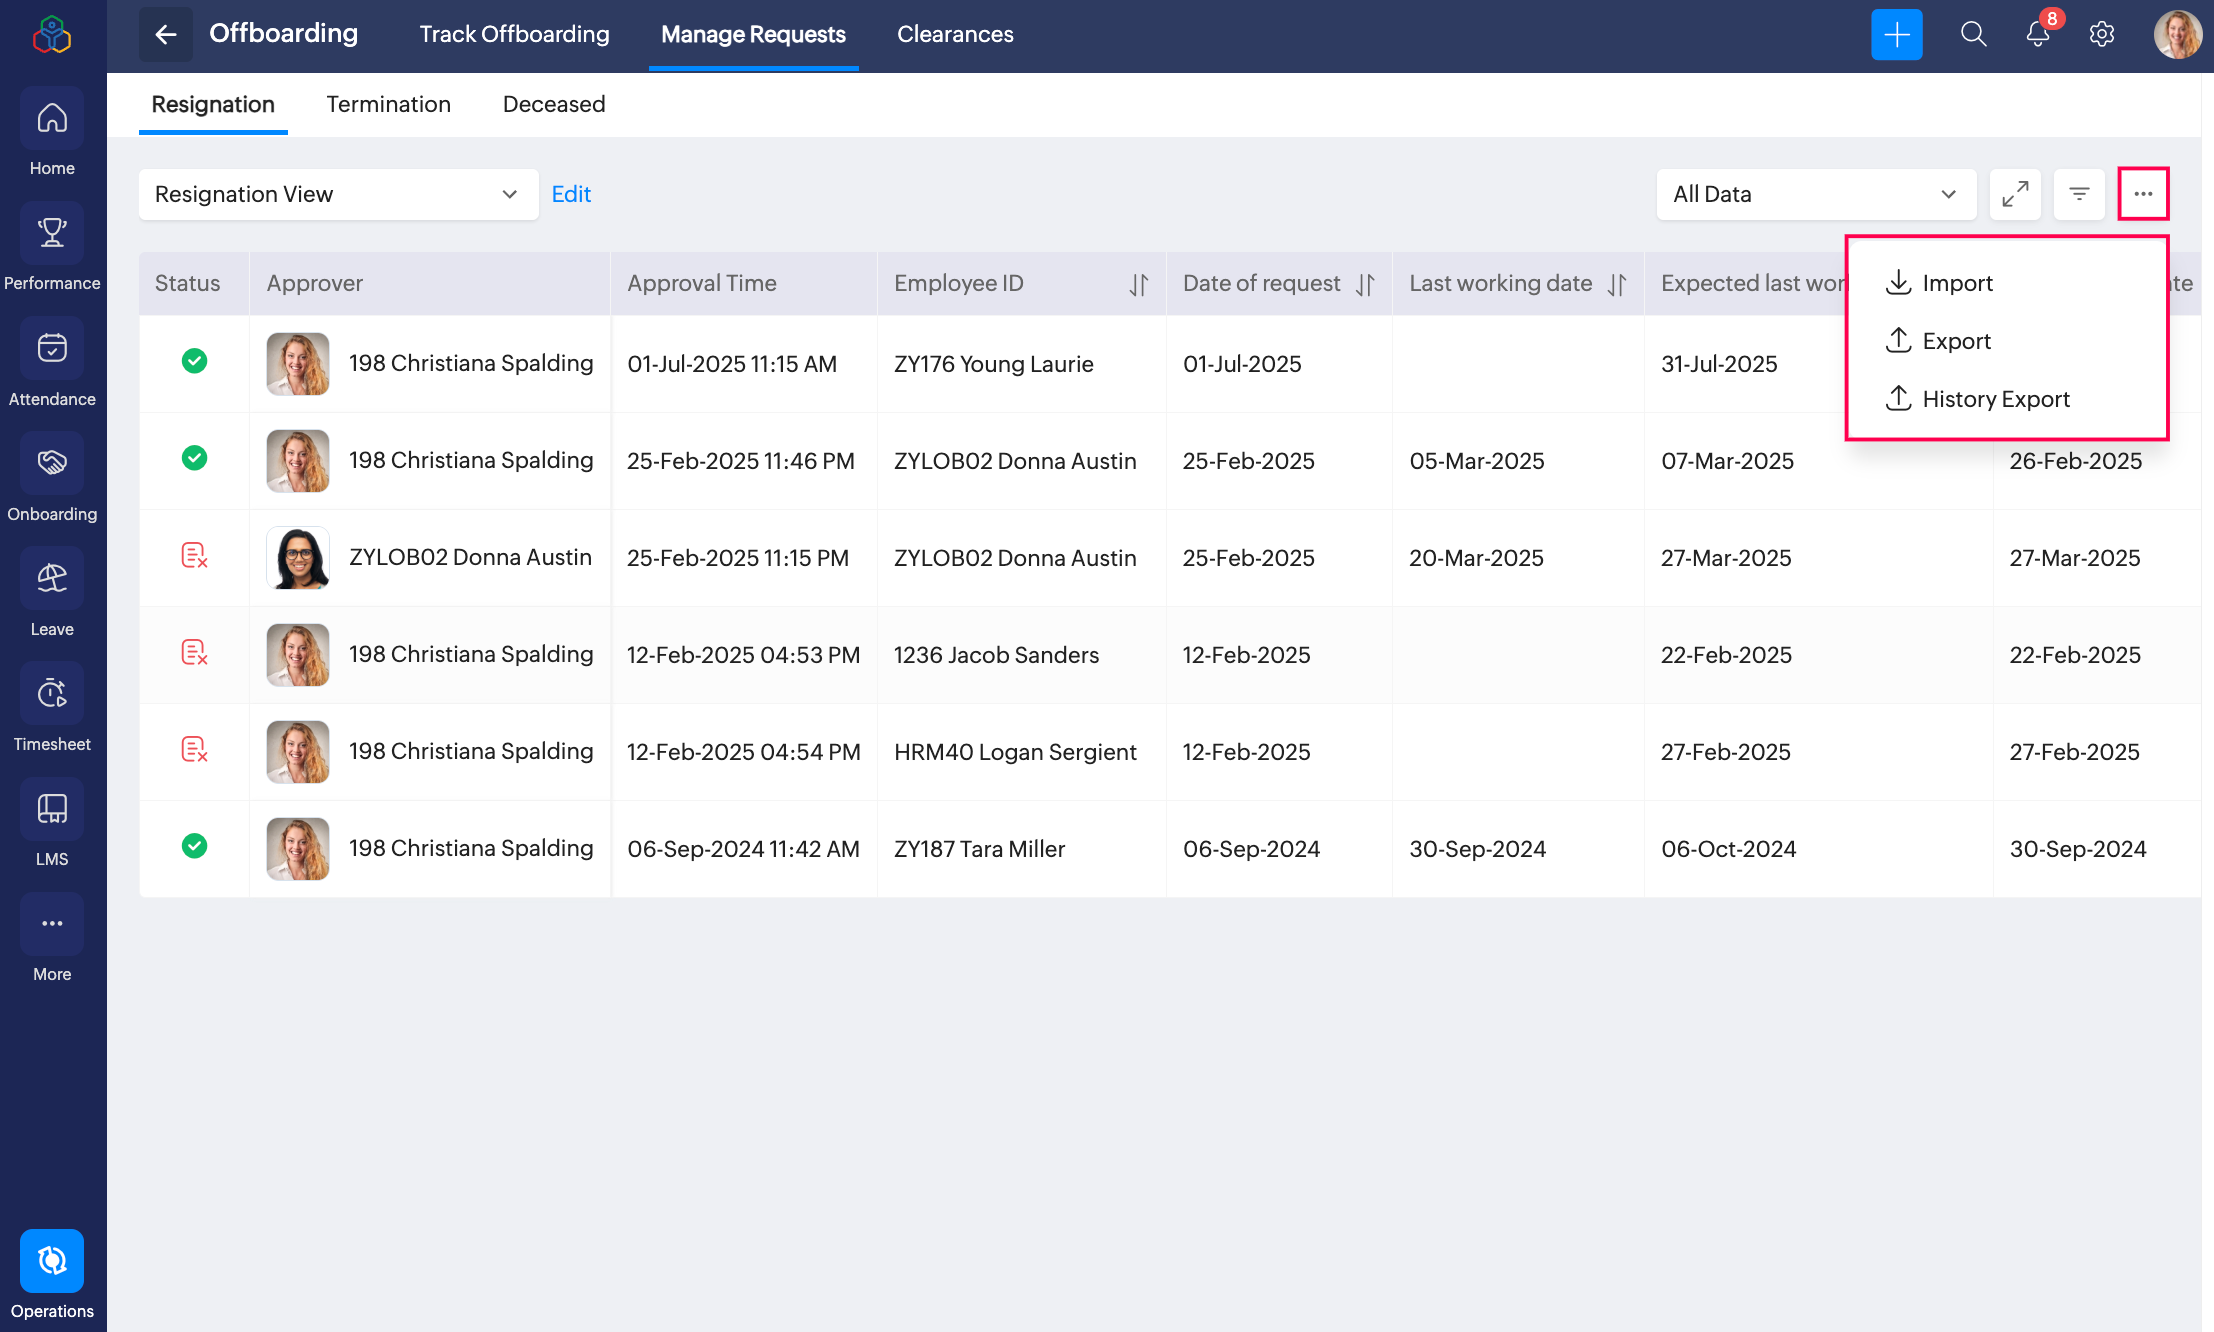This screenshot has width=2214, height=1332.
Task: Open the All Data dropdown
Action: point(1816,194)
